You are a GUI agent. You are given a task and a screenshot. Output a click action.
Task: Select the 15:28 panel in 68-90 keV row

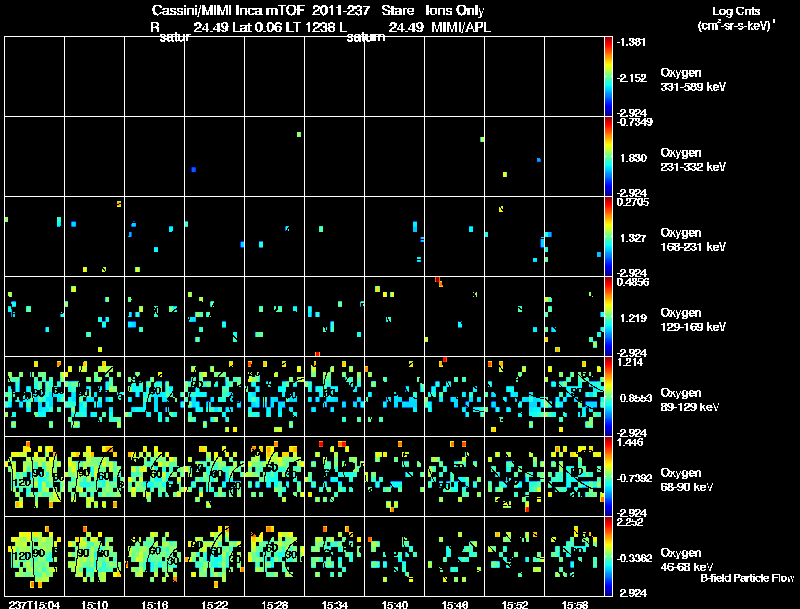click(274, 476)
